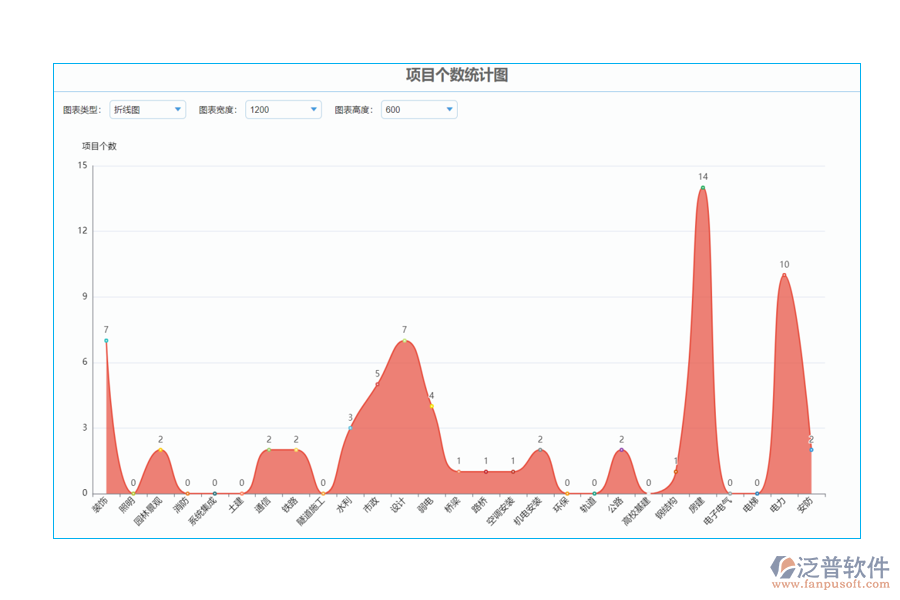The image size is (900, 600).
Task: Click the 园林景观 x-axis label
Action: [149, 510]
